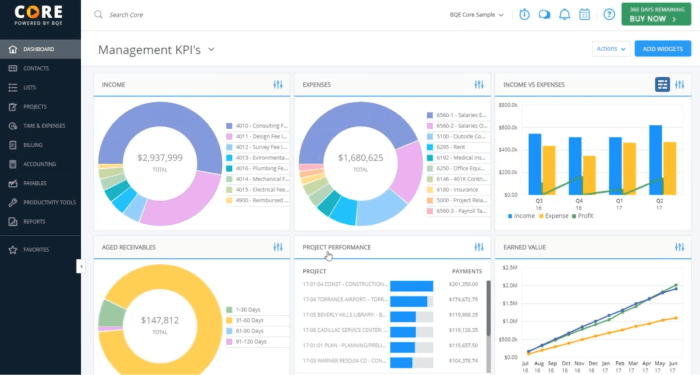The image size is (700, 375).
Task: Open the timer icon in top bar
Action: click(x=524, y=14)
